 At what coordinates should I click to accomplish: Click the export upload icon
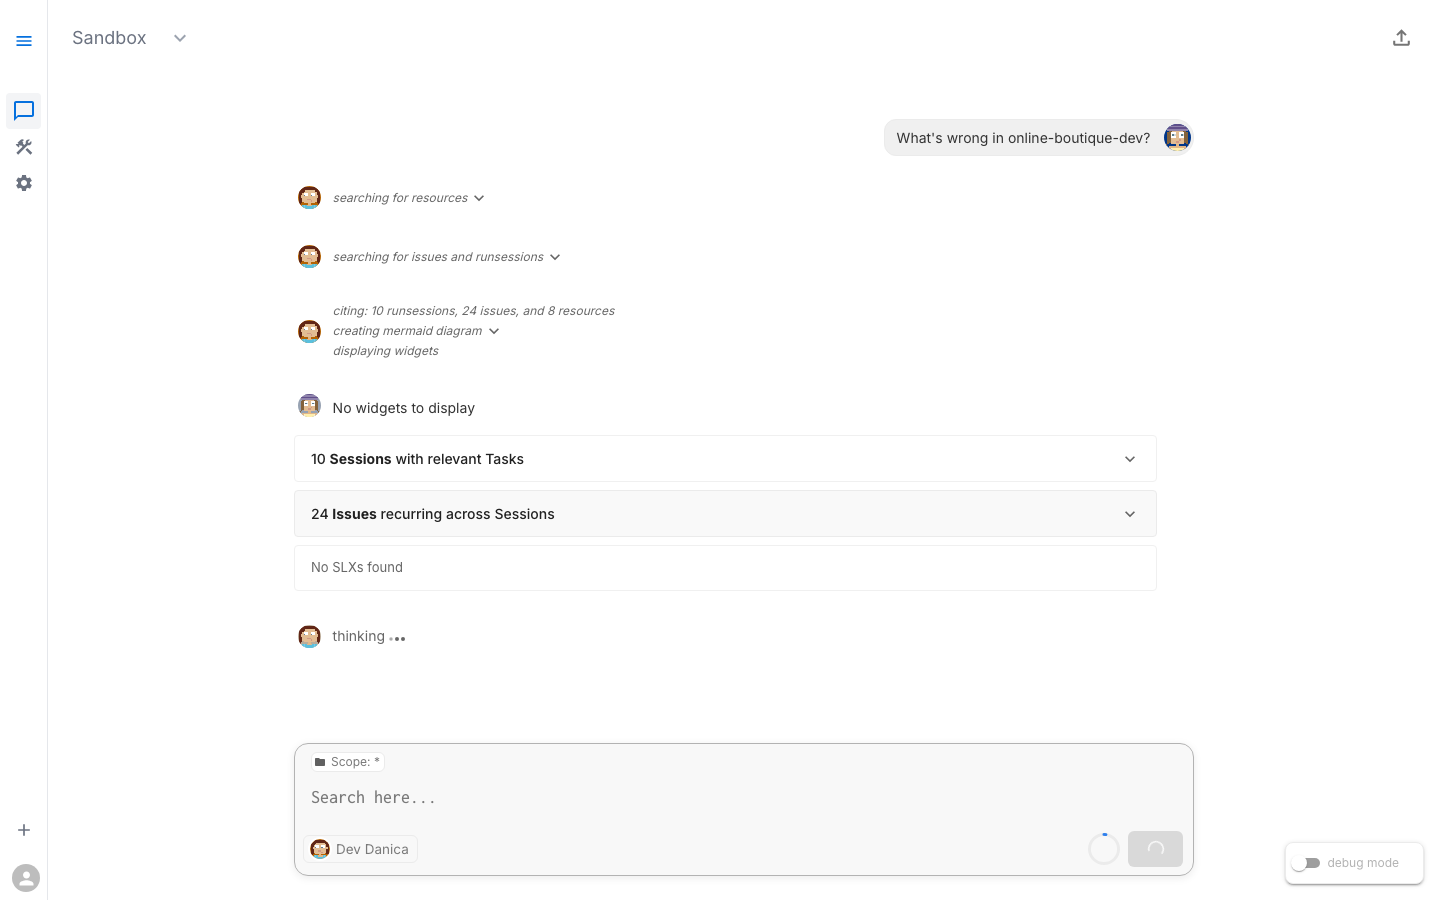point(1401,38)
